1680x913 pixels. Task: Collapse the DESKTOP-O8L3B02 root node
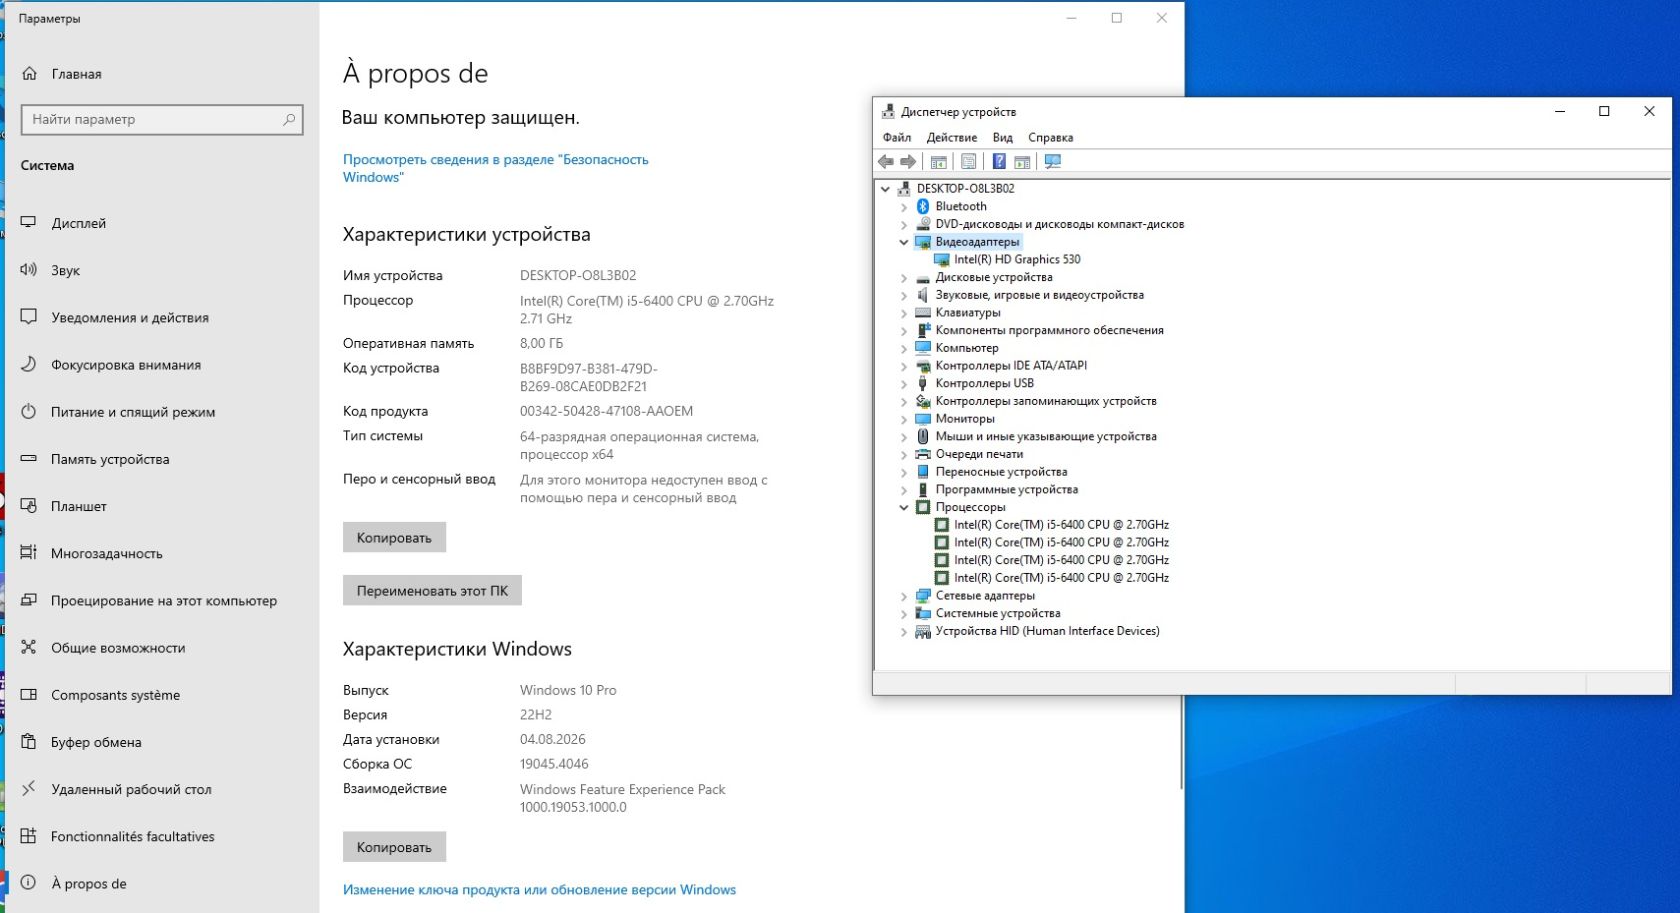point(885,189)
